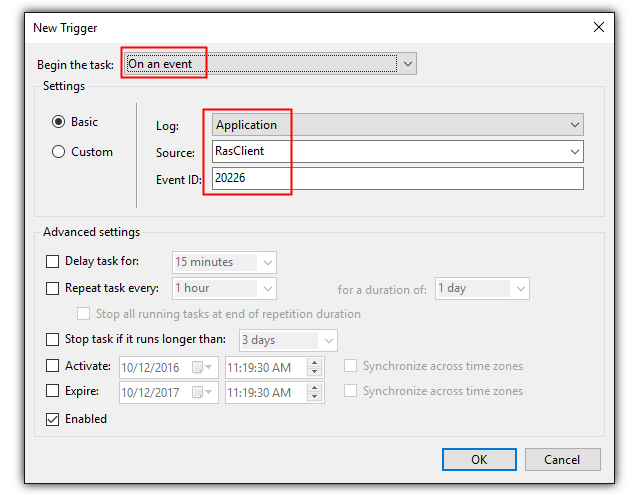Expand the Source dropdown list
Screen dimensions: 640x495
(x=574, y=152)
